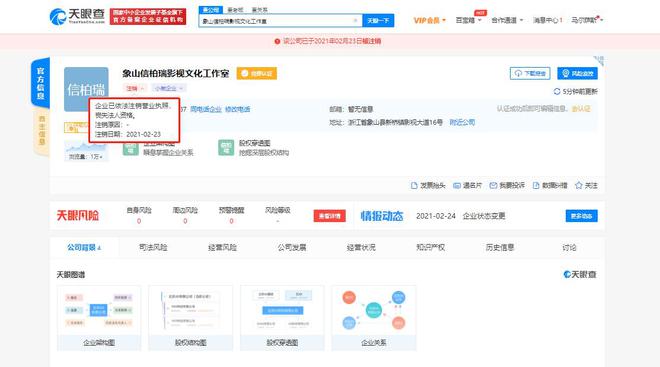Image resolution: width=660 pixels, height=367 pixels.
Task: Switch to the 讨论 tab
Action: click(x=569, y=247)
